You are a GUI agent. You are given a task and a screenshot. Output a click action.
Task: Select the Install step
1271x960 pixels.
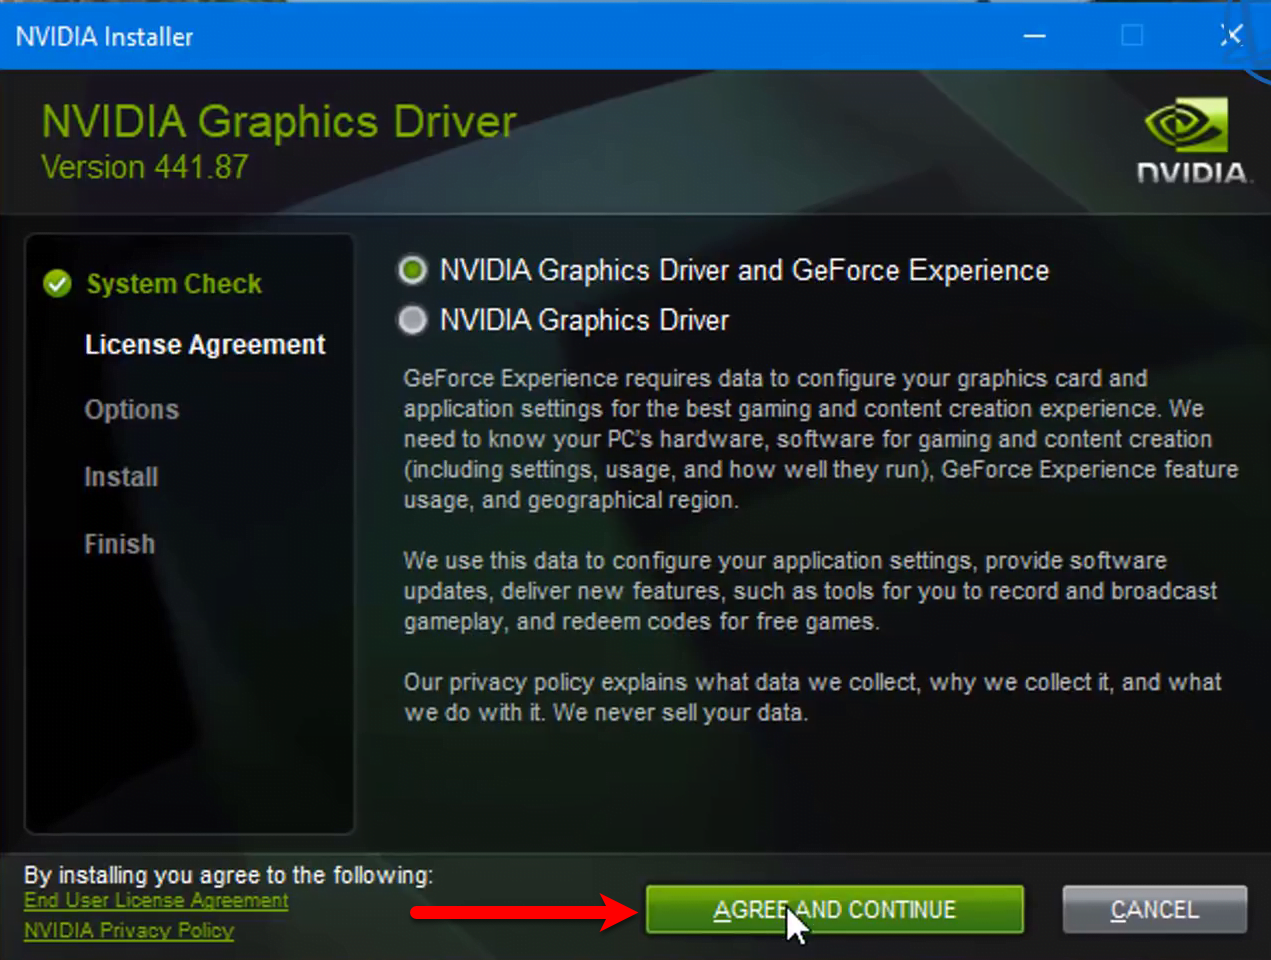click(x=121, y=477)
